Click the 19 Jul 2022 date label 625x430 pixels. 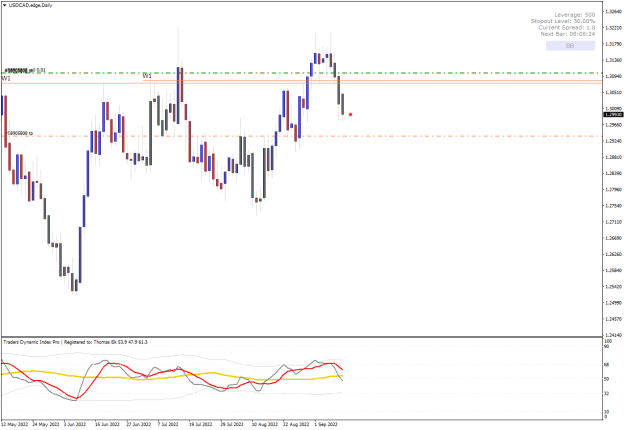(x=200, y=424)
